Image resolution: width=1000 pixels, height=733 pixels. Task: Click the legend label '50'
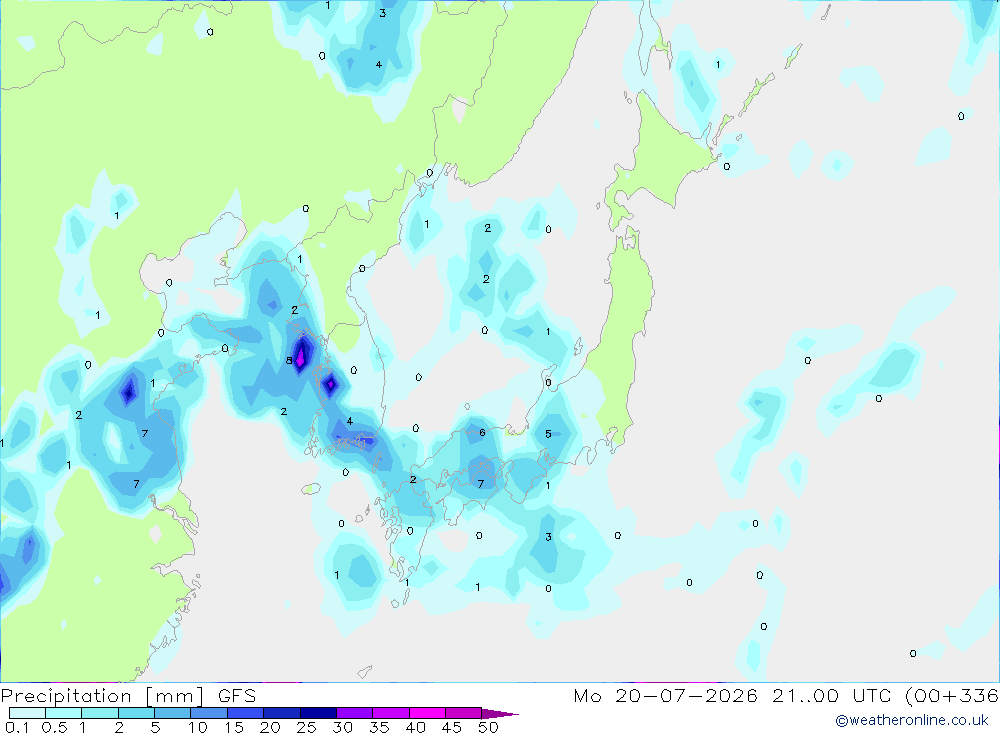pyautogui.click(x=489, y=727)
